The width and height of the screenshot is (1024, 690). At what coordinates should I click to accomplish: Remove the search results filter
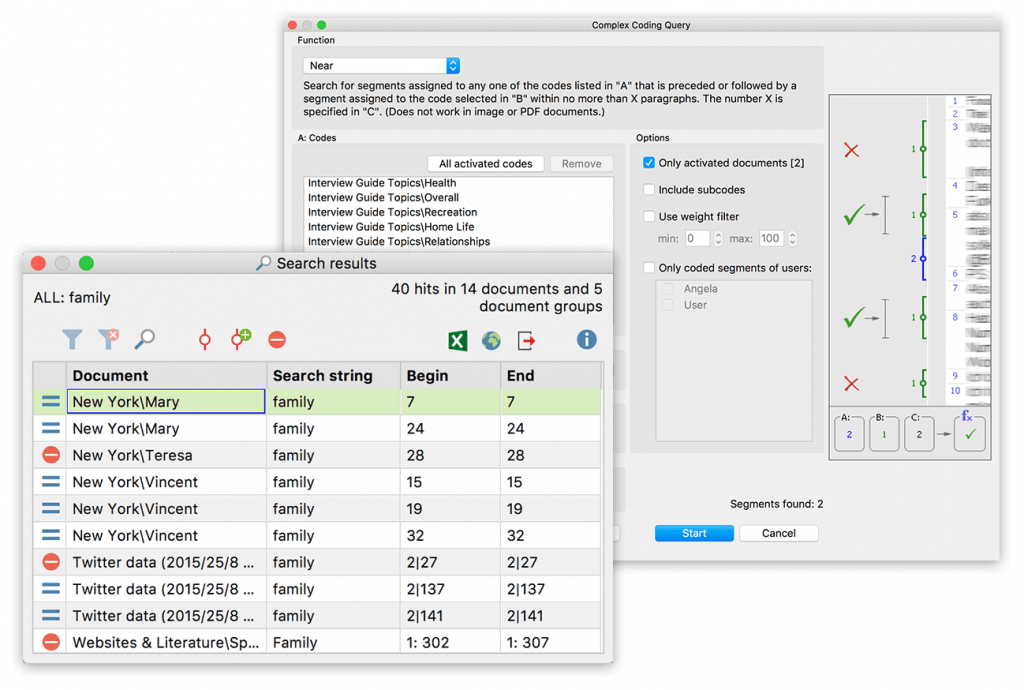point(108,340)
